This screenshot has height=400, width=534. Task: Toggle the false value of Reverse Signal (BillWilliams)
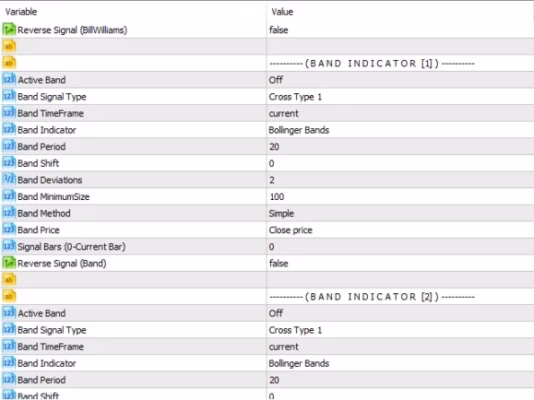pos(400,30)
